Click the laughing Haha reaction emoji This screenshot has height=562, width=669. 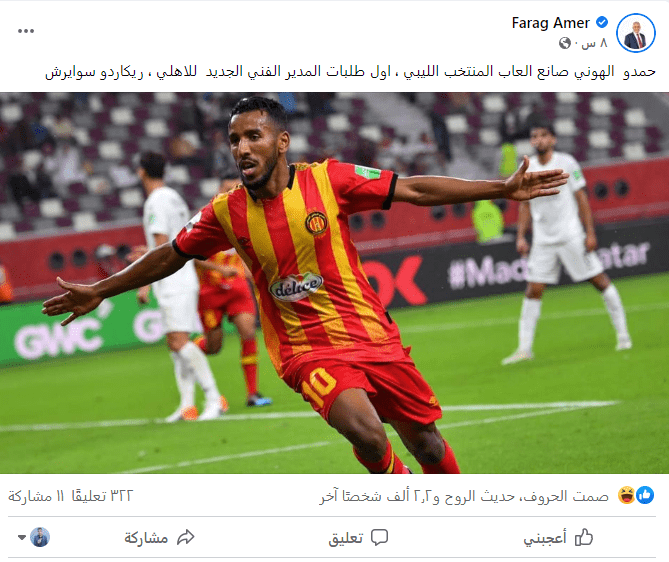[x=626, y=495]
